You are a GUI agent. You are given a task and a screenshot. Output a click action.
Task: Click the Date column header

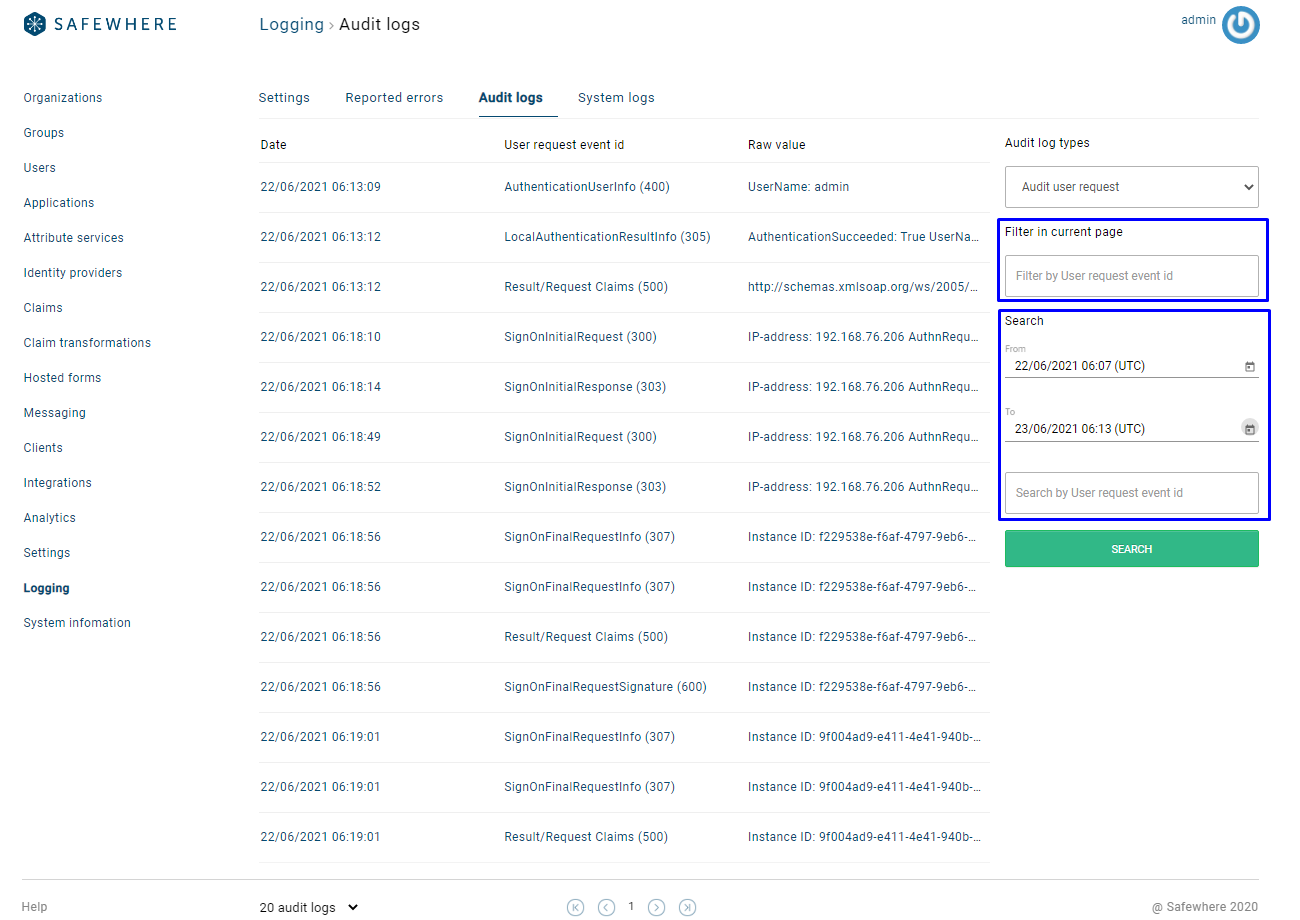pyautogui.click(x=273, y=145)
